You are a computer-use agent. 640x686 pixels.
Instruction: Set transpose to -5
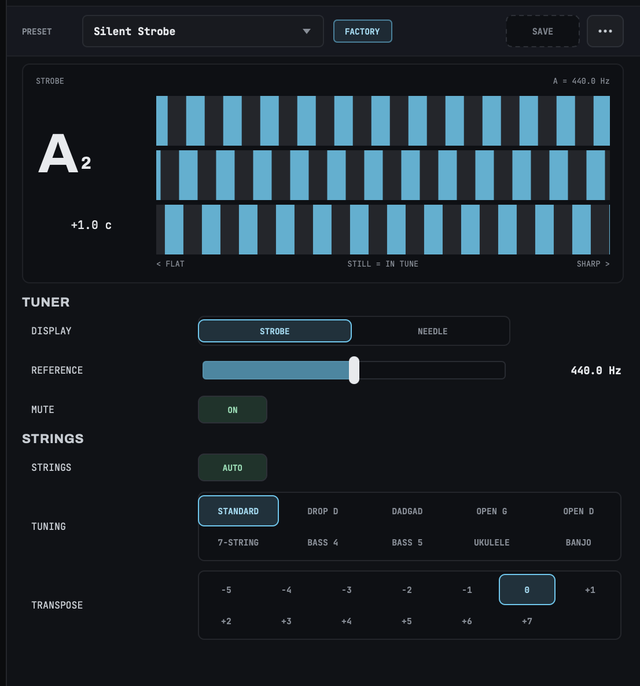coord(226,590)
